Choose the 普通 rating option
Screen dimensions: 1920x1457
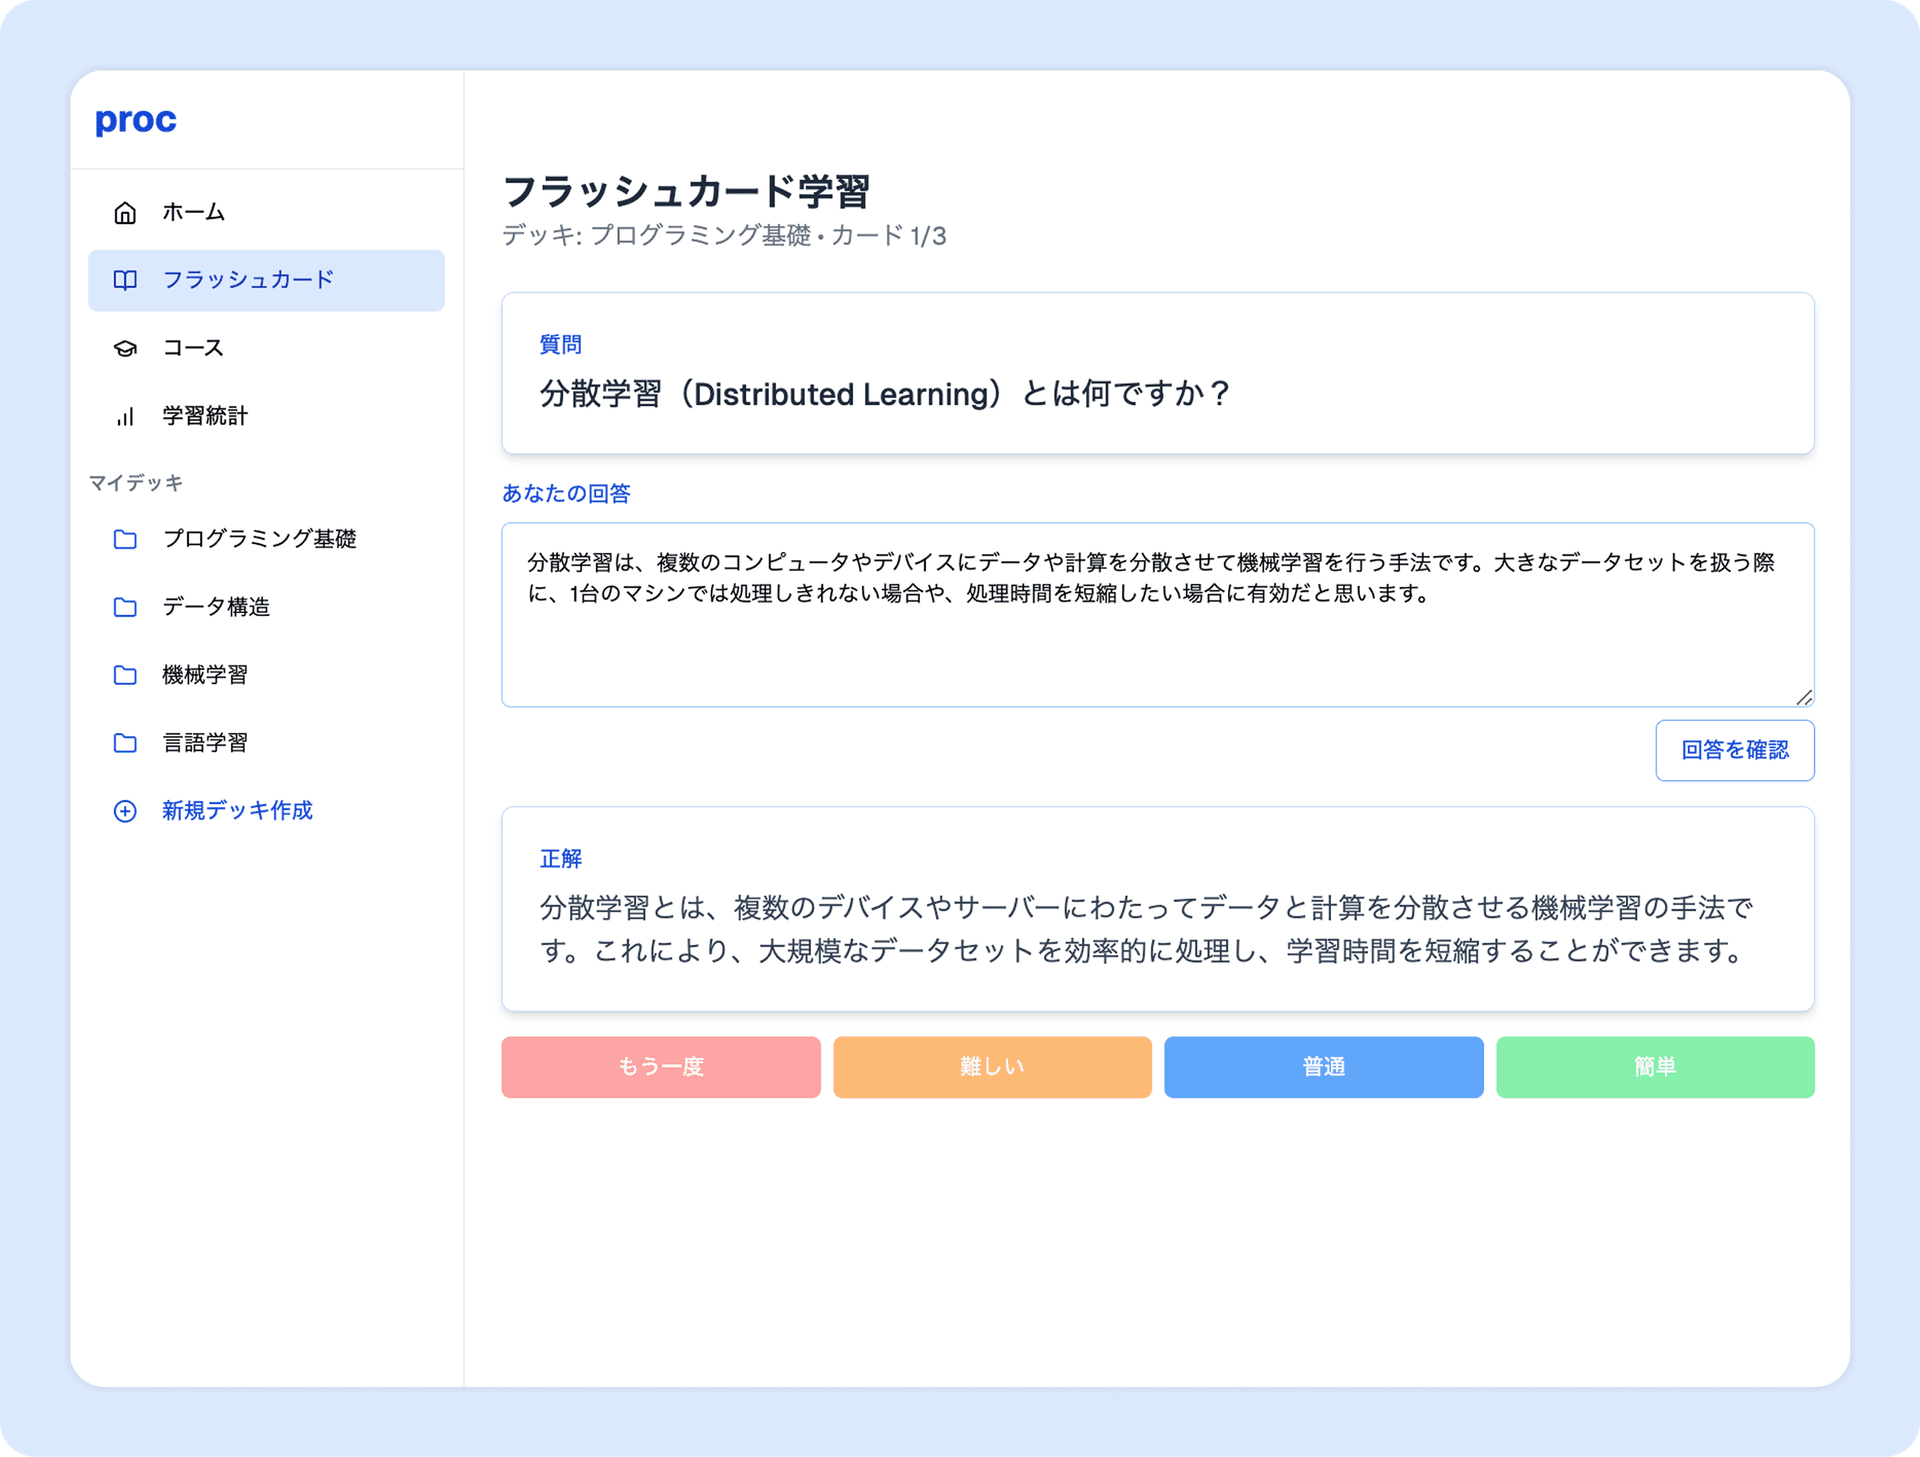(1323, 1067)
